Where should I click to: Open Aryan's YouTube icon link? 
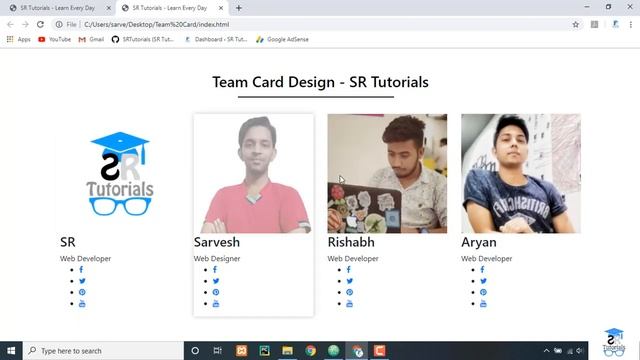(483, 304)
